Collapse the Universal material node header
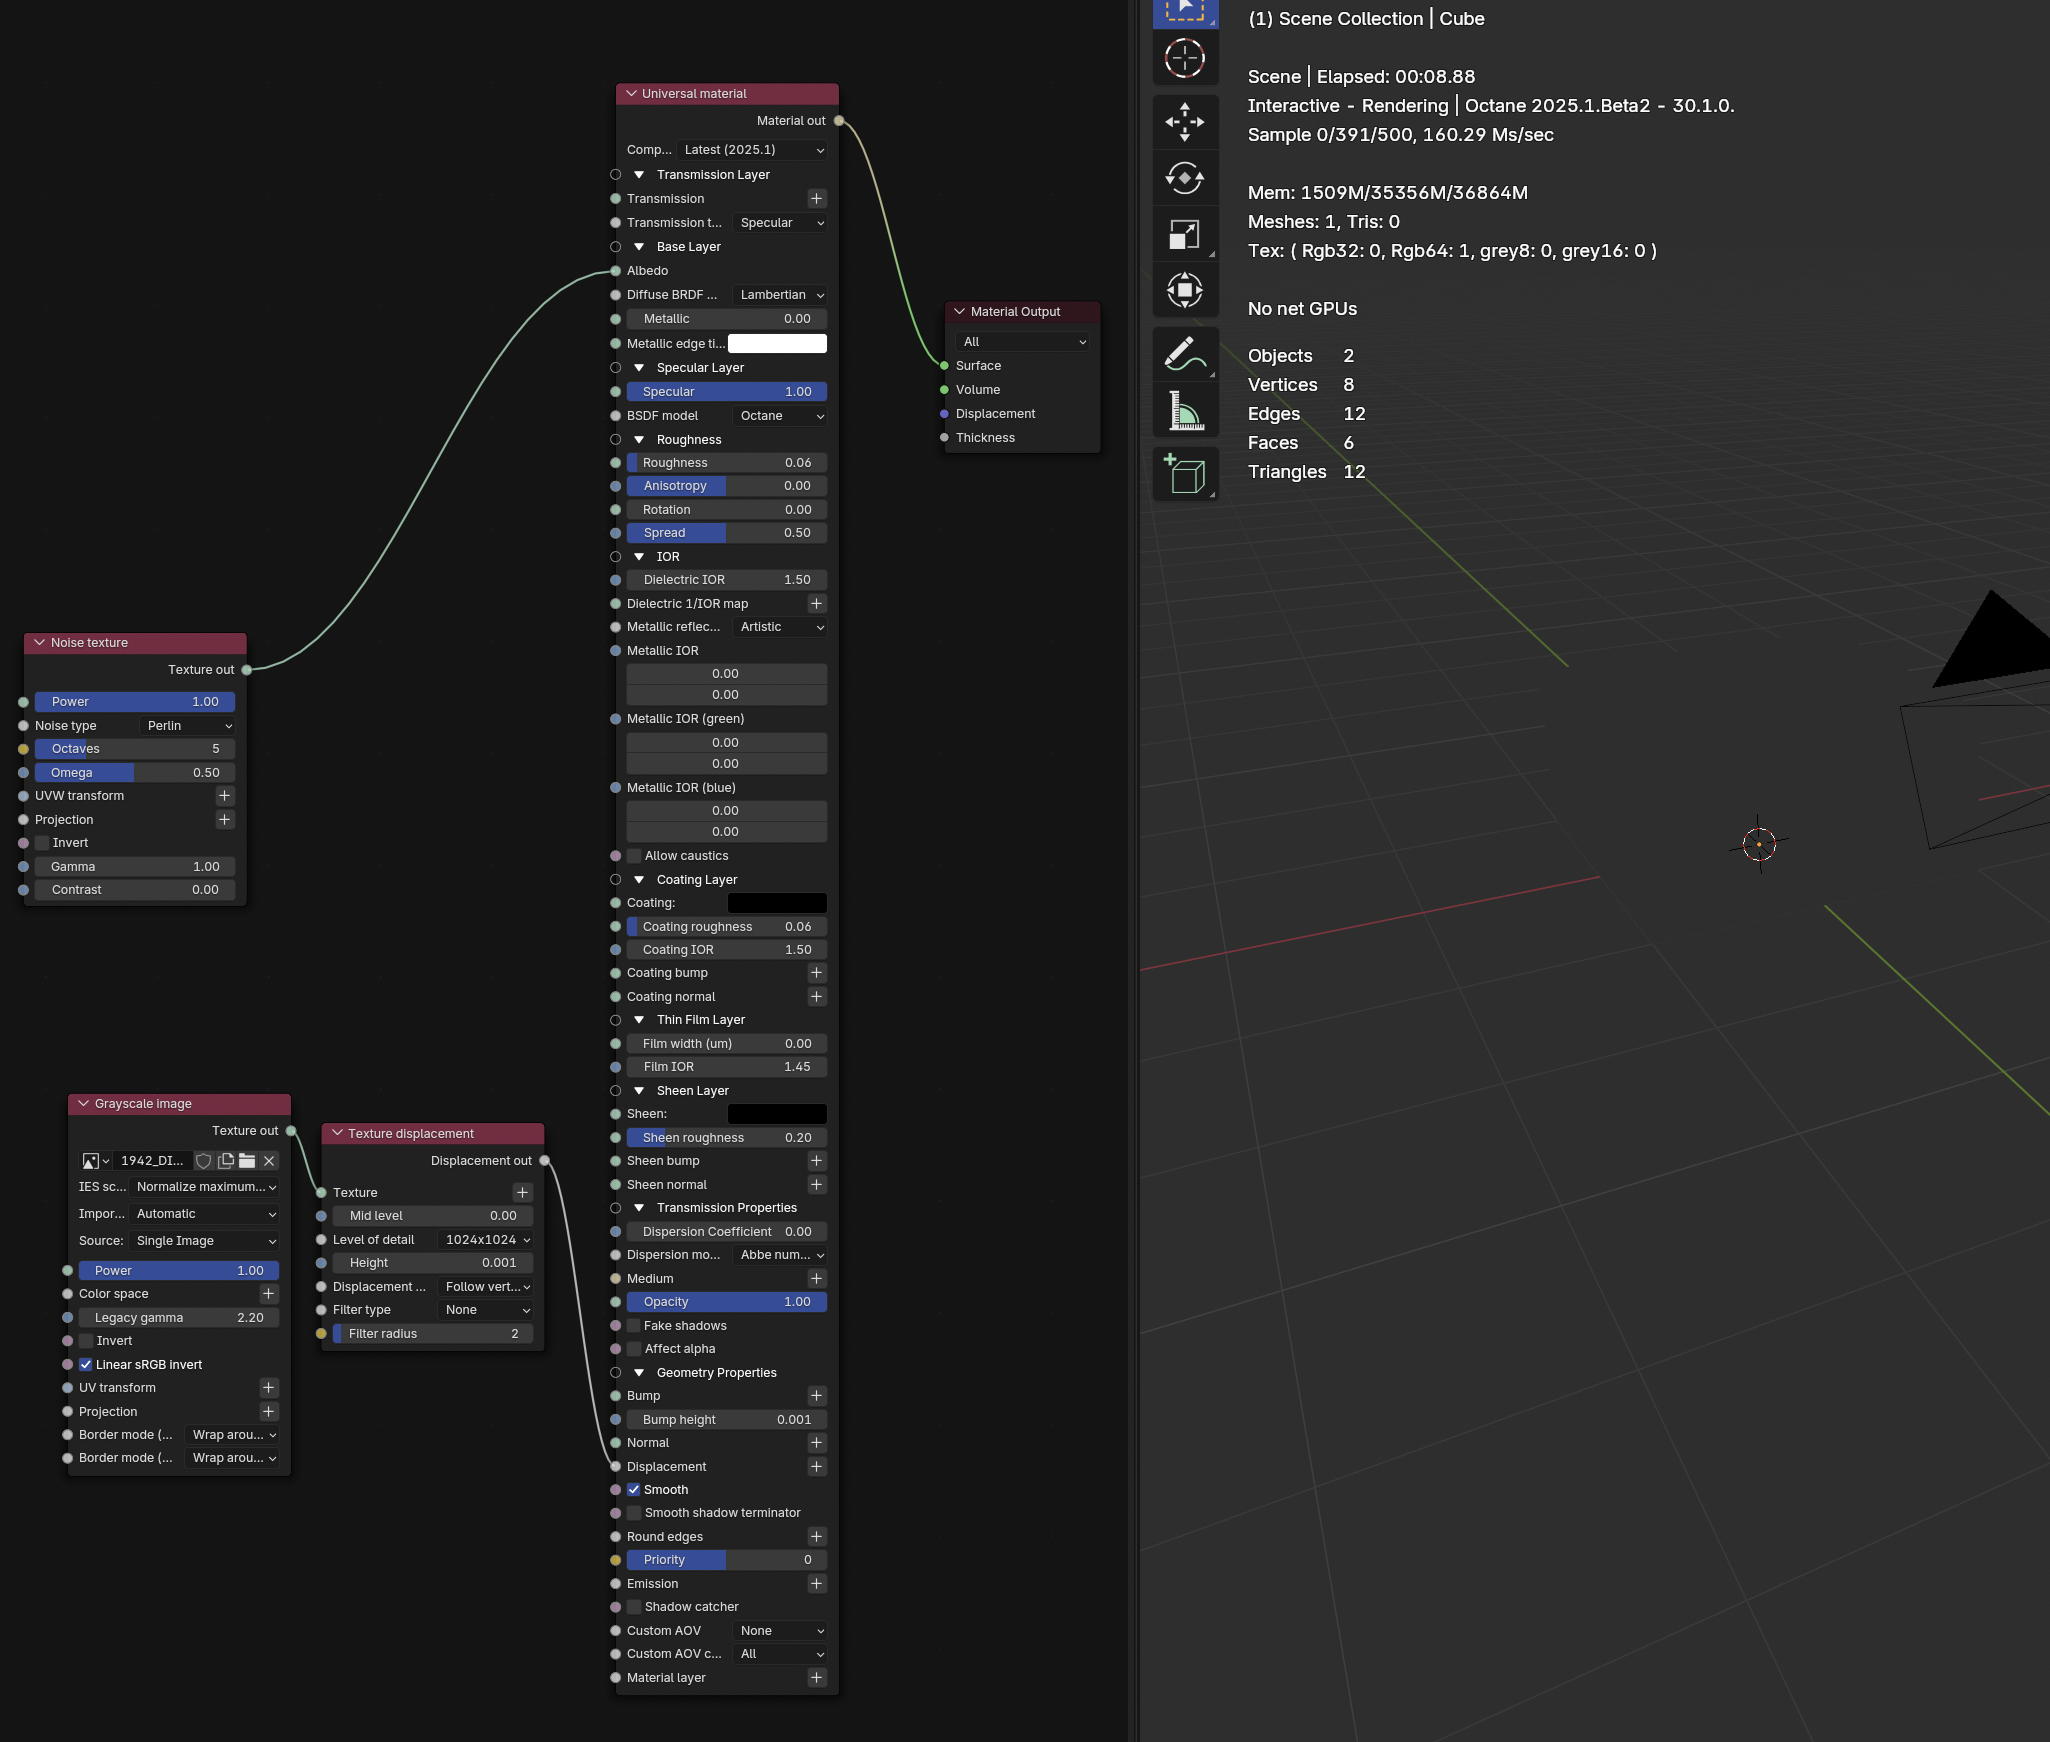The height and width of the screenshot is (1742, 2050). point(631,94)
